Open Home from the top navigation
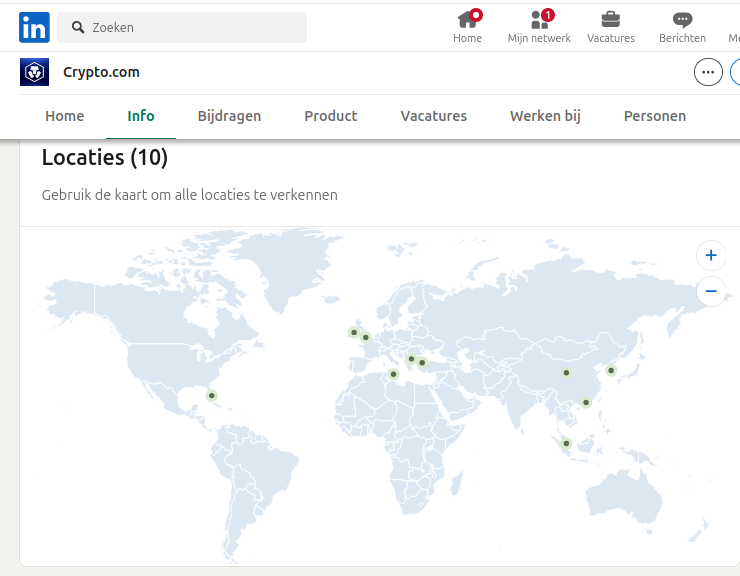 click(467, 27)
